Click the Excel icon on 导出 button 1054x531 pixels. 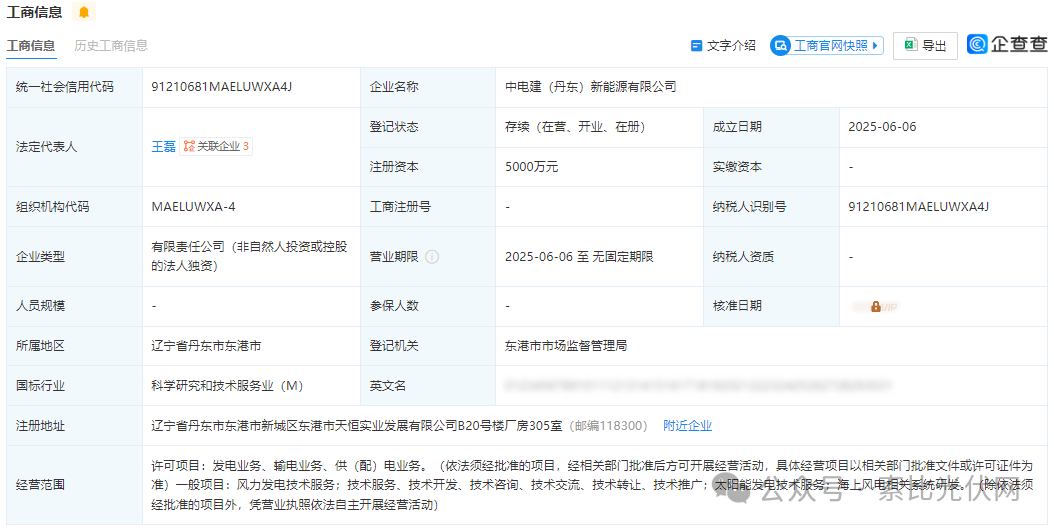click(x=910, y=45)
